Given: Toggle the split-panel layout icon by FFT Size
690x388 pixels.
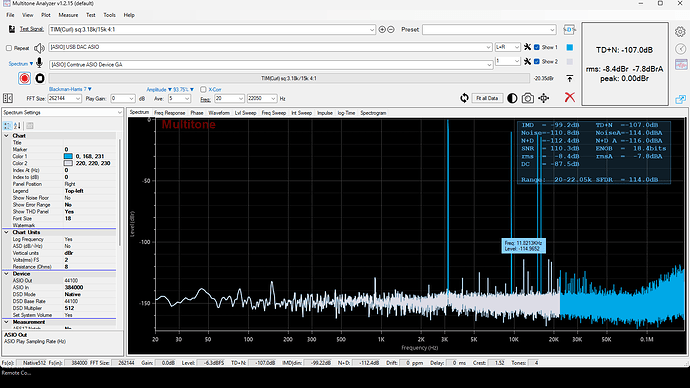Looking at the screenshot, I should point(8,98).
